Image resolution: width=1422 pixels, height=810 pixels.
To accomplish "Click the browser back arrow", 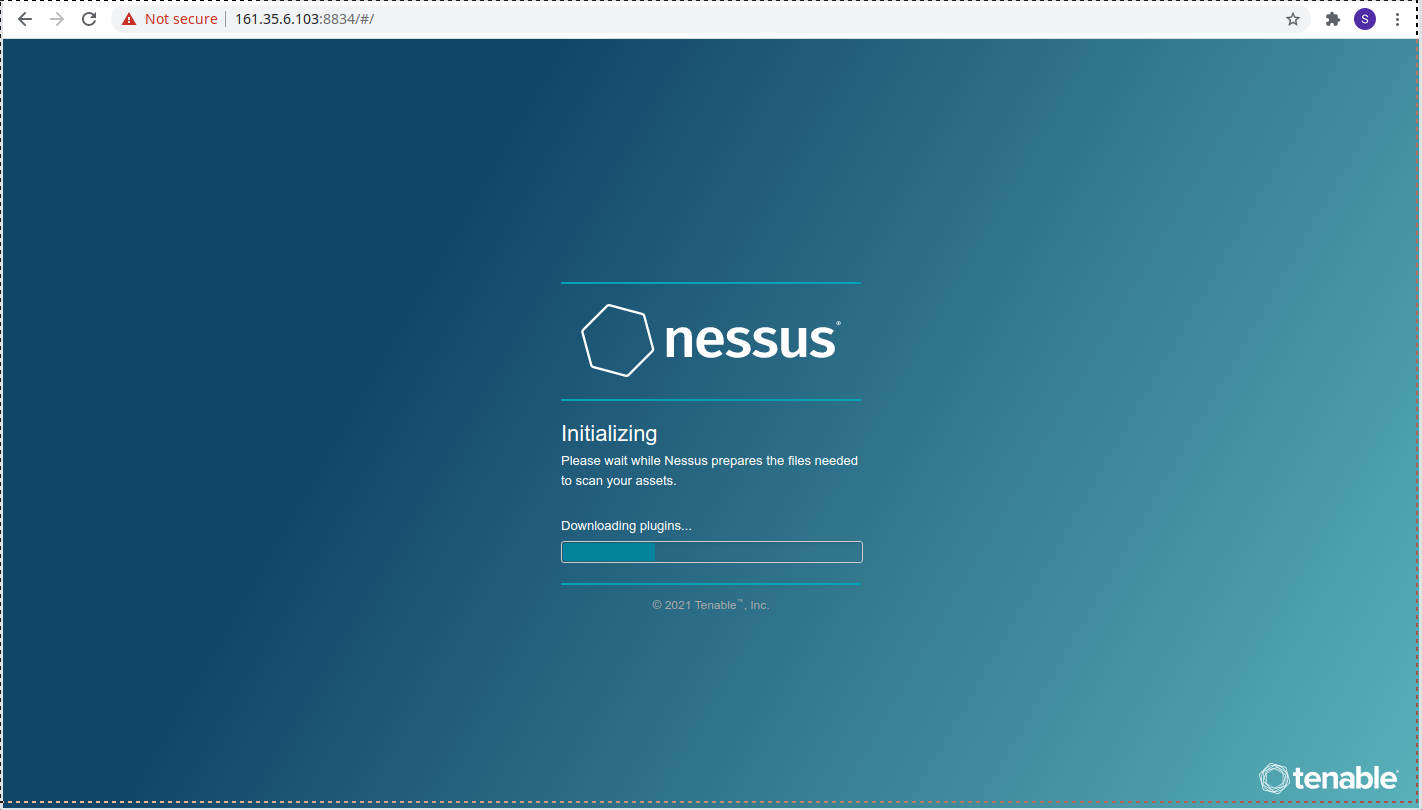I will coord(25,19).
